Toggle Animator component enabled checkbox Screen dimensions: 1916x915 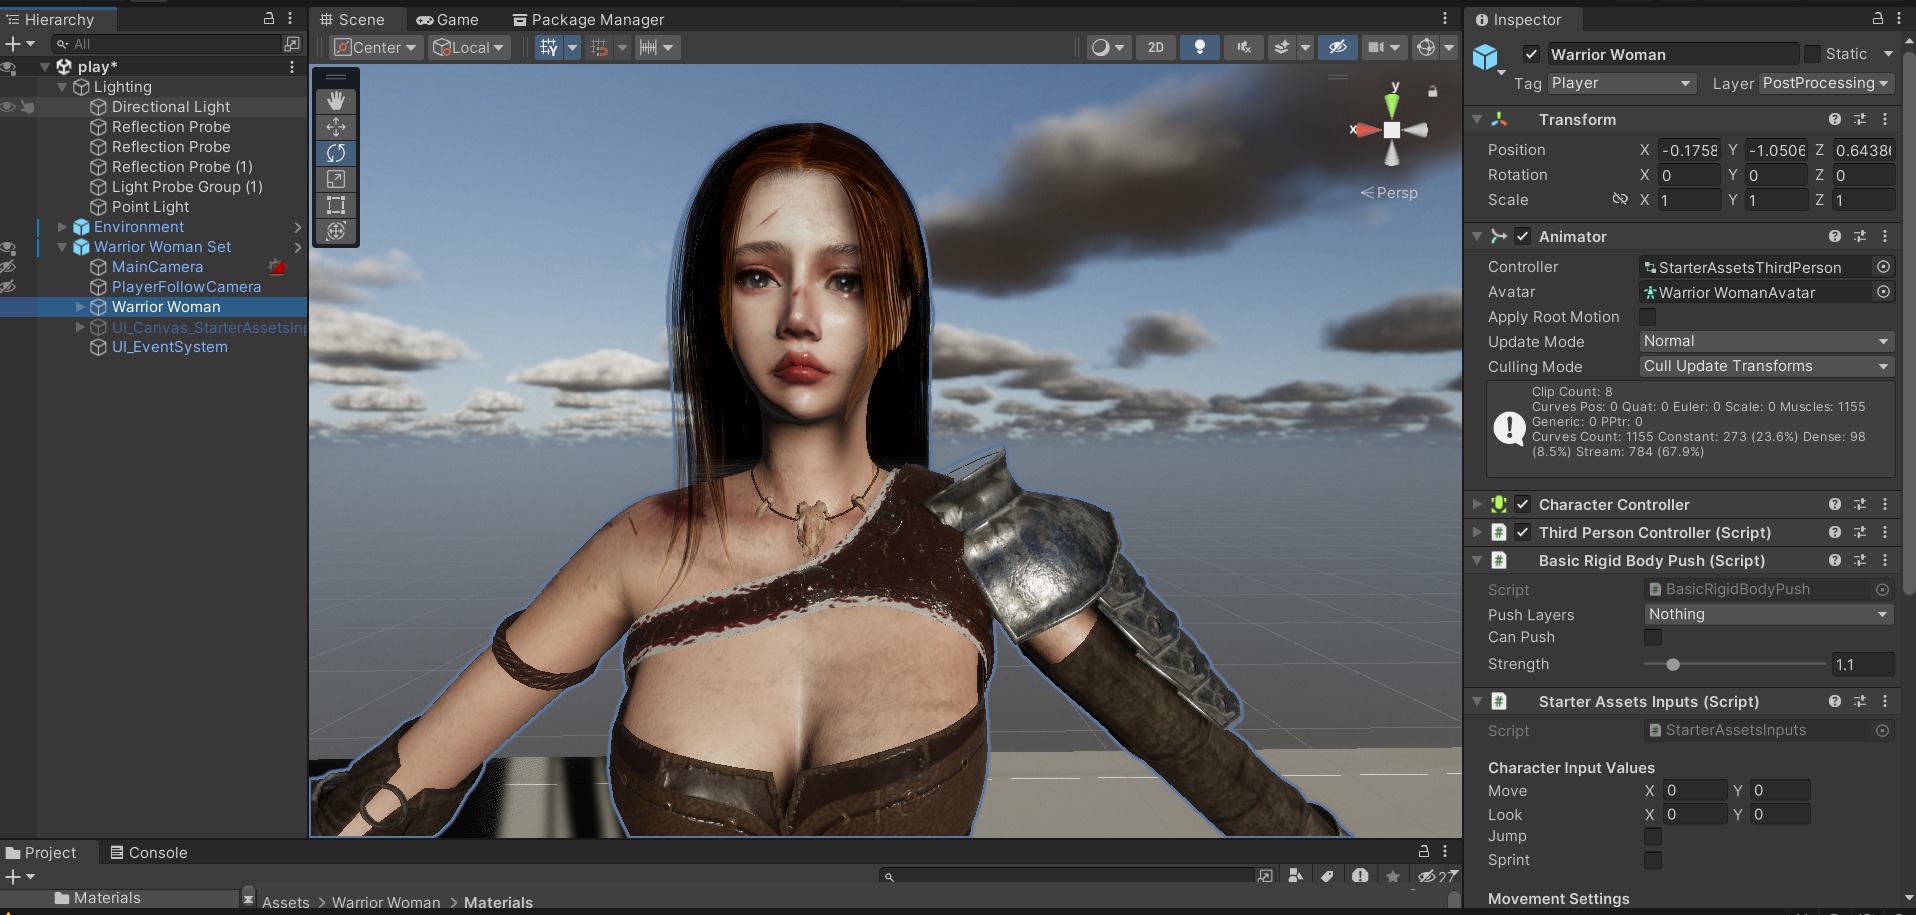pos(1522,236)
